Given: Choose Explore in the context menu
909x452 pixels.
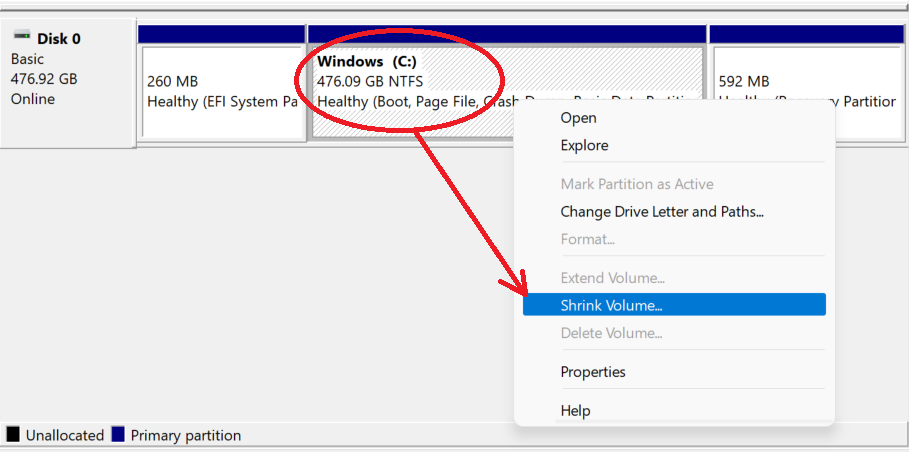Looking at the screenshot, I should pos(584,146).
